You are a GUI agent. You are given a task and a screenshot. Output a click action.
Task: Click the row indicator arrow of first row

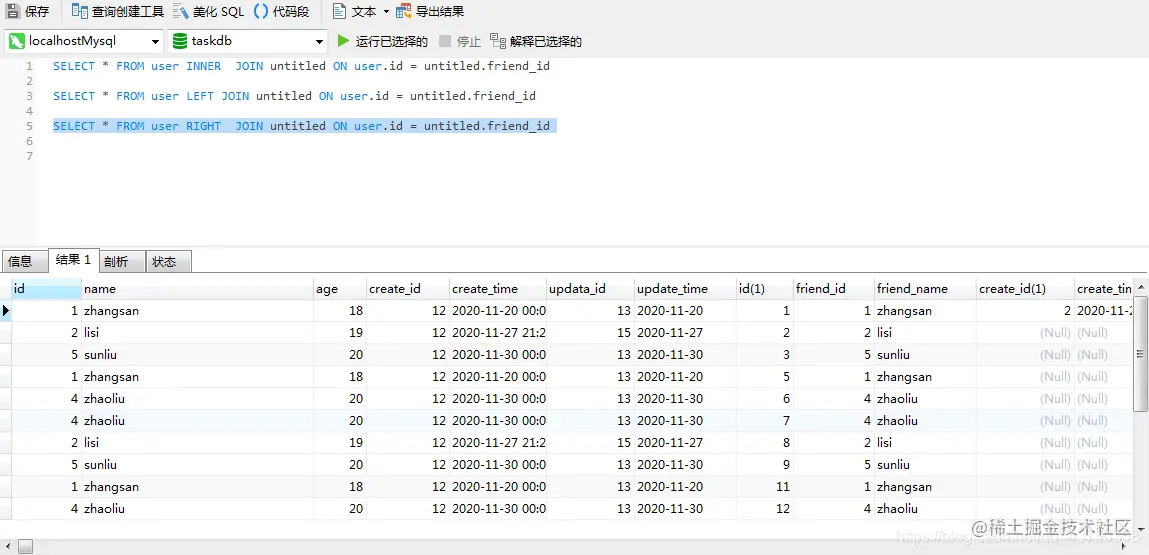[6, 311]
